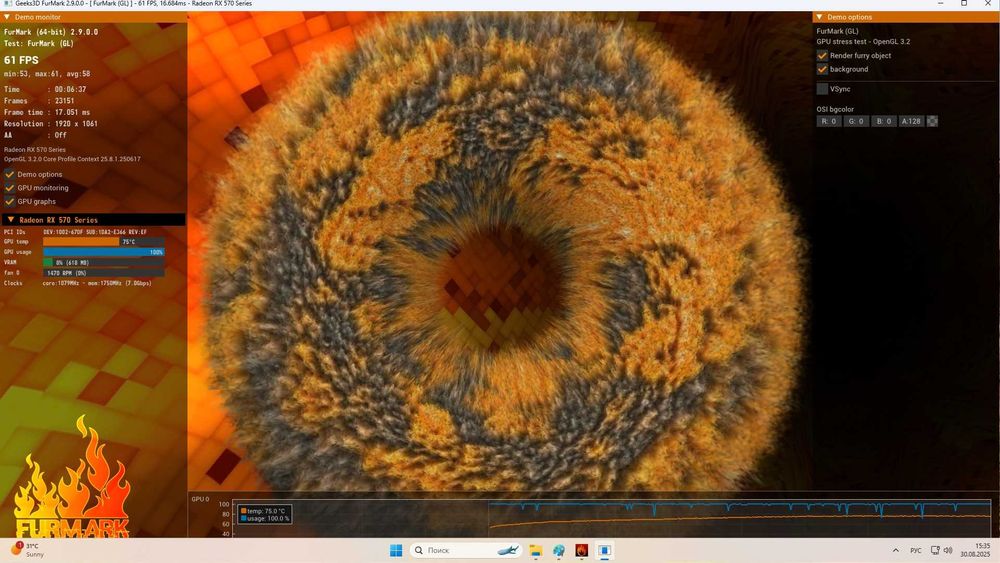This screenshot has width=1000, height=563.
Task: Open network settings tray icon
Action: coord(935,550)
